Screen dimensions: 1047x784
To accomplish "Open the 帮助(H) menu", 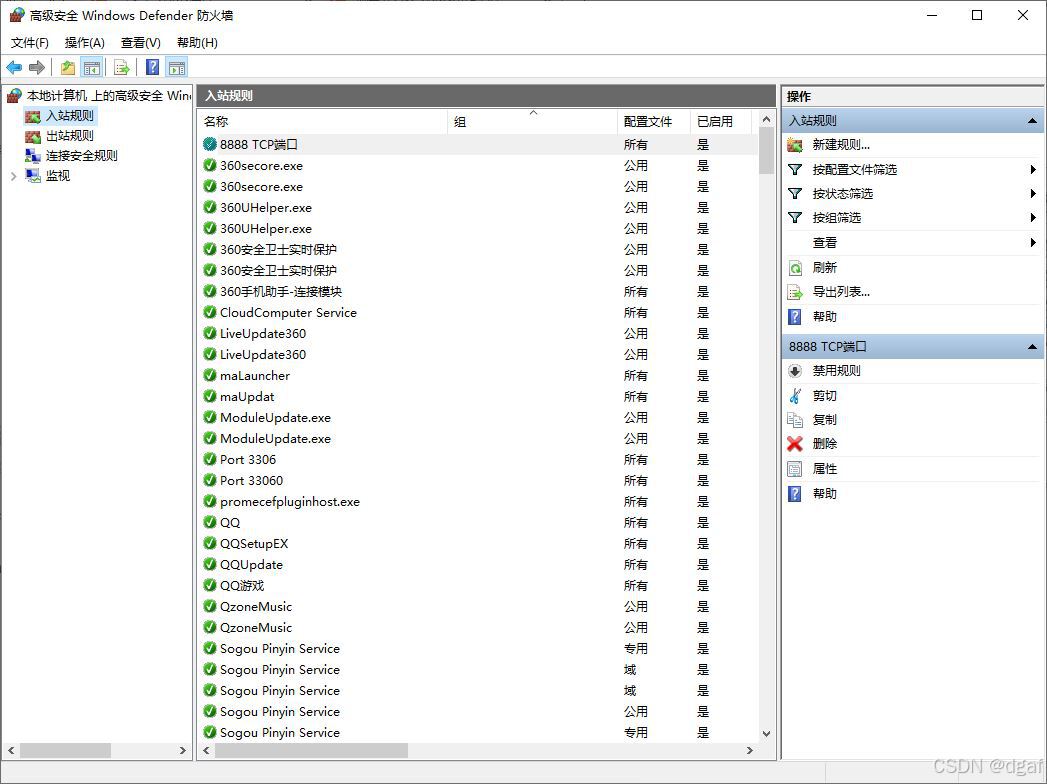I will click(197, 43).
